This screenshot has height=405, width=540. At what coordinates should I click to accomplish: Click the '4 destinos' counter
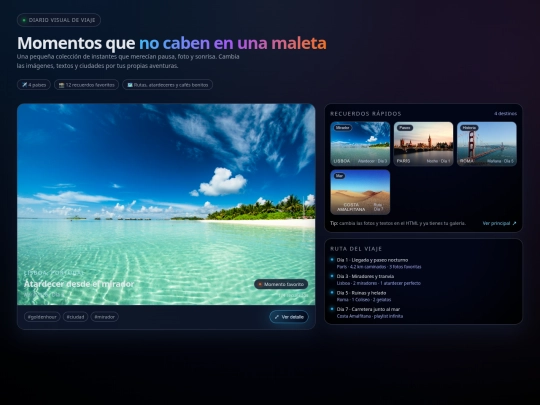coord(505,114)
